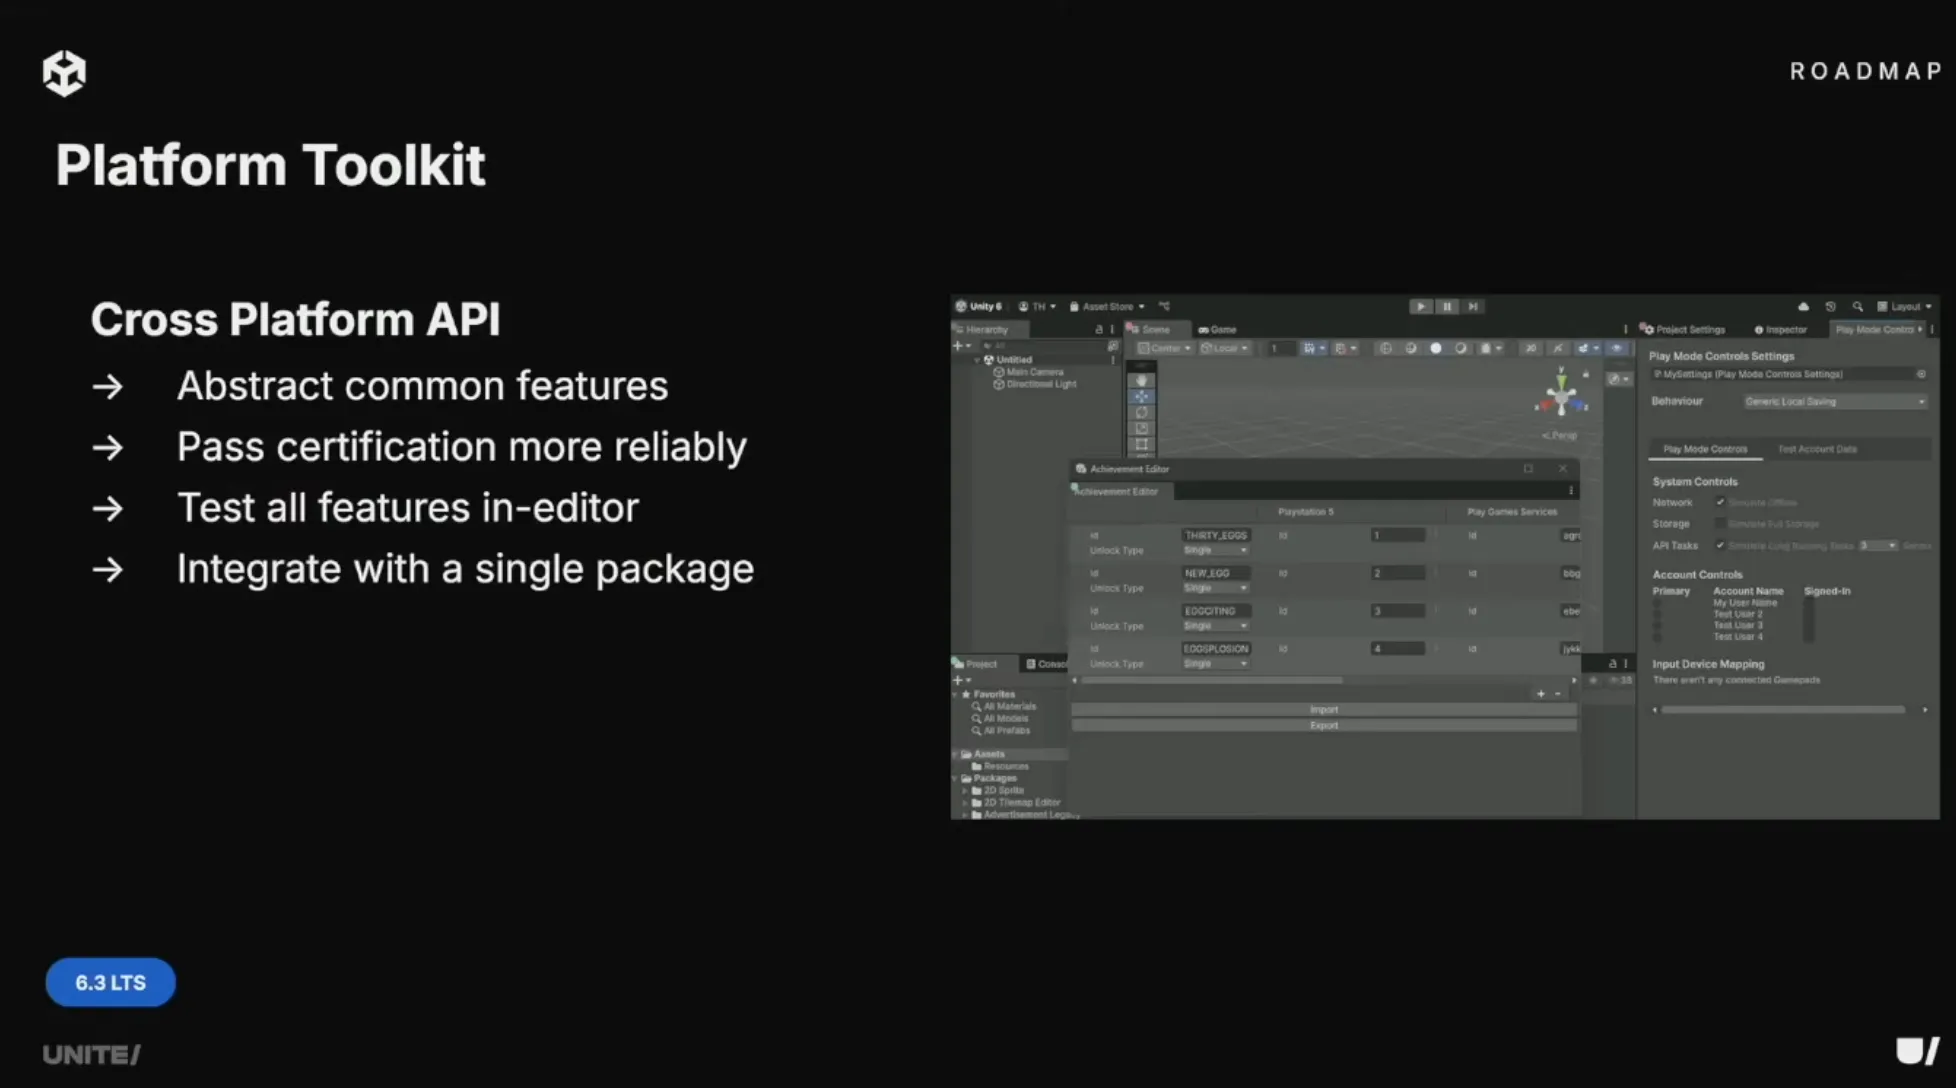Switch to the Test Account Data tab
This screenshot has height=1088, width=1956.
pyautogui.click(x=1817, y=449)
